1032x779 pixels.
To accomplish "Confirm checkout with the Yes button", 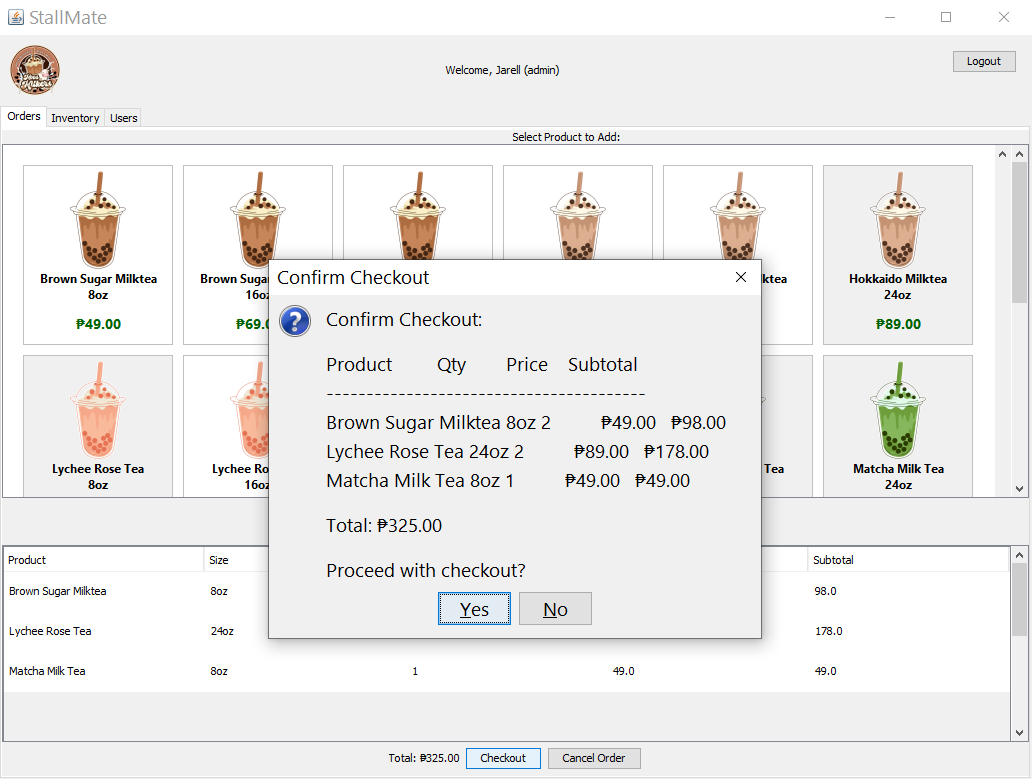I will click(x=474, y=609).
